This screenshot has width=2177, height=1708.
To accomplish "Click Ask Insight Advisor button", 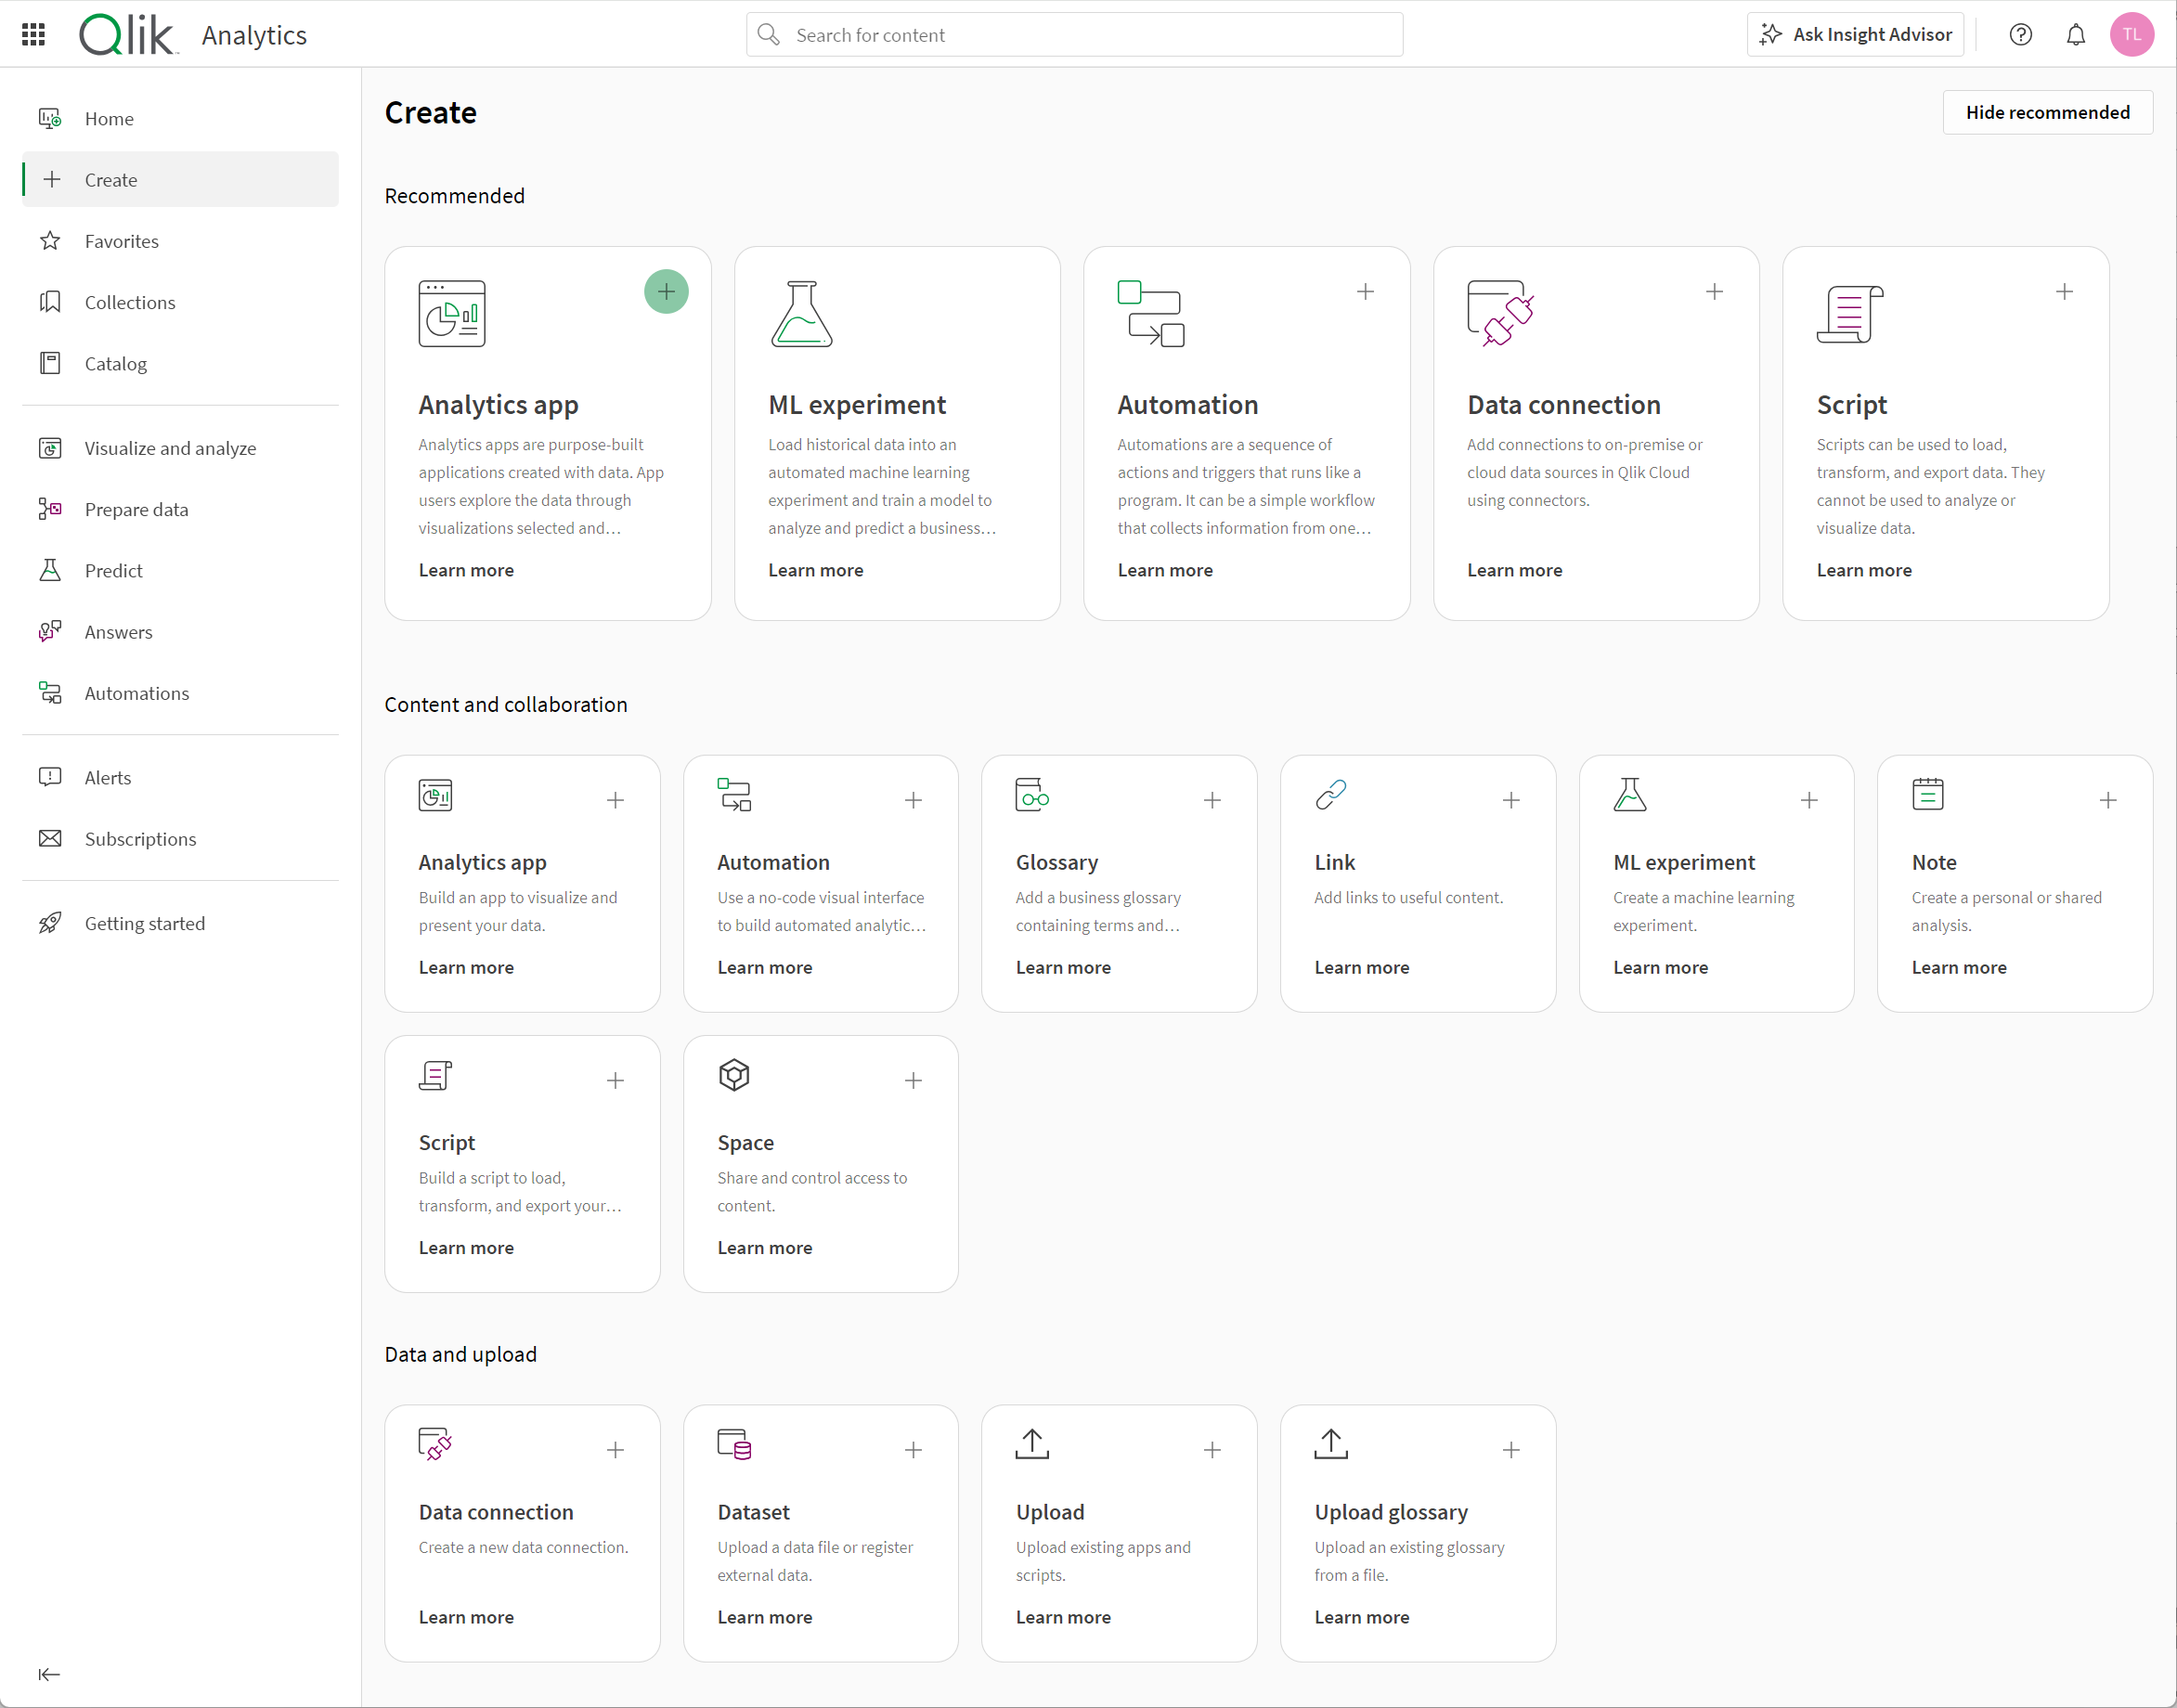I will (x=1859, y=35).
